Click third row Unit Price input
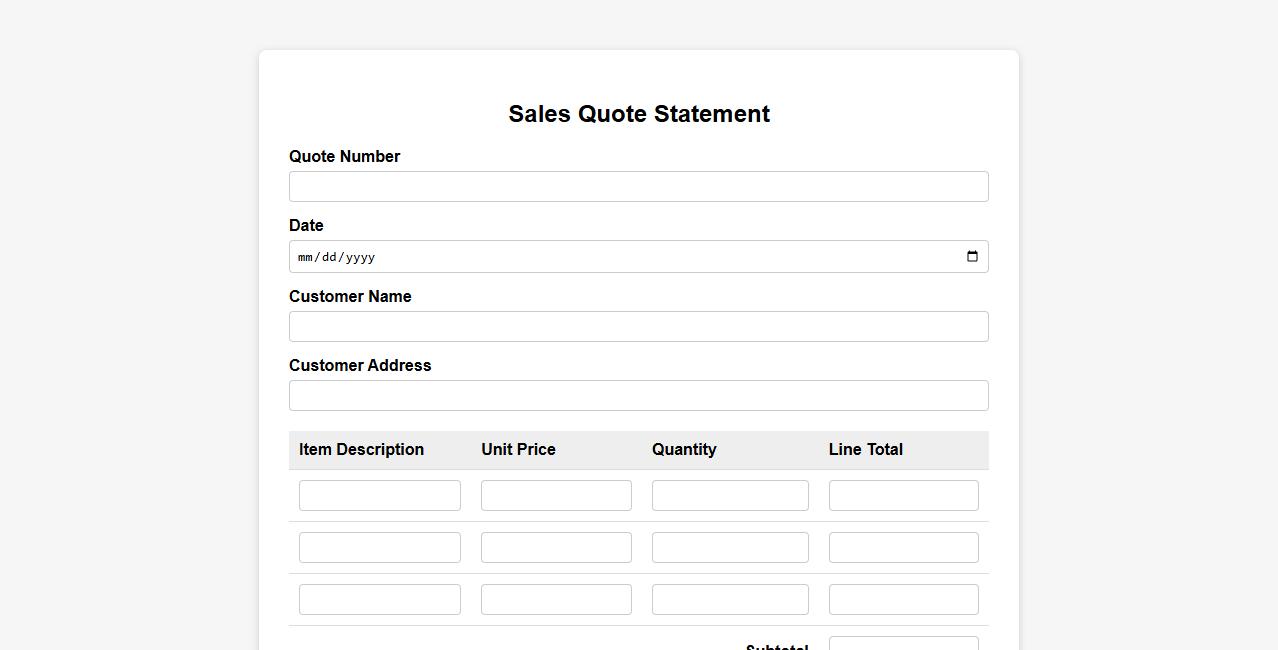 point(556,600)
